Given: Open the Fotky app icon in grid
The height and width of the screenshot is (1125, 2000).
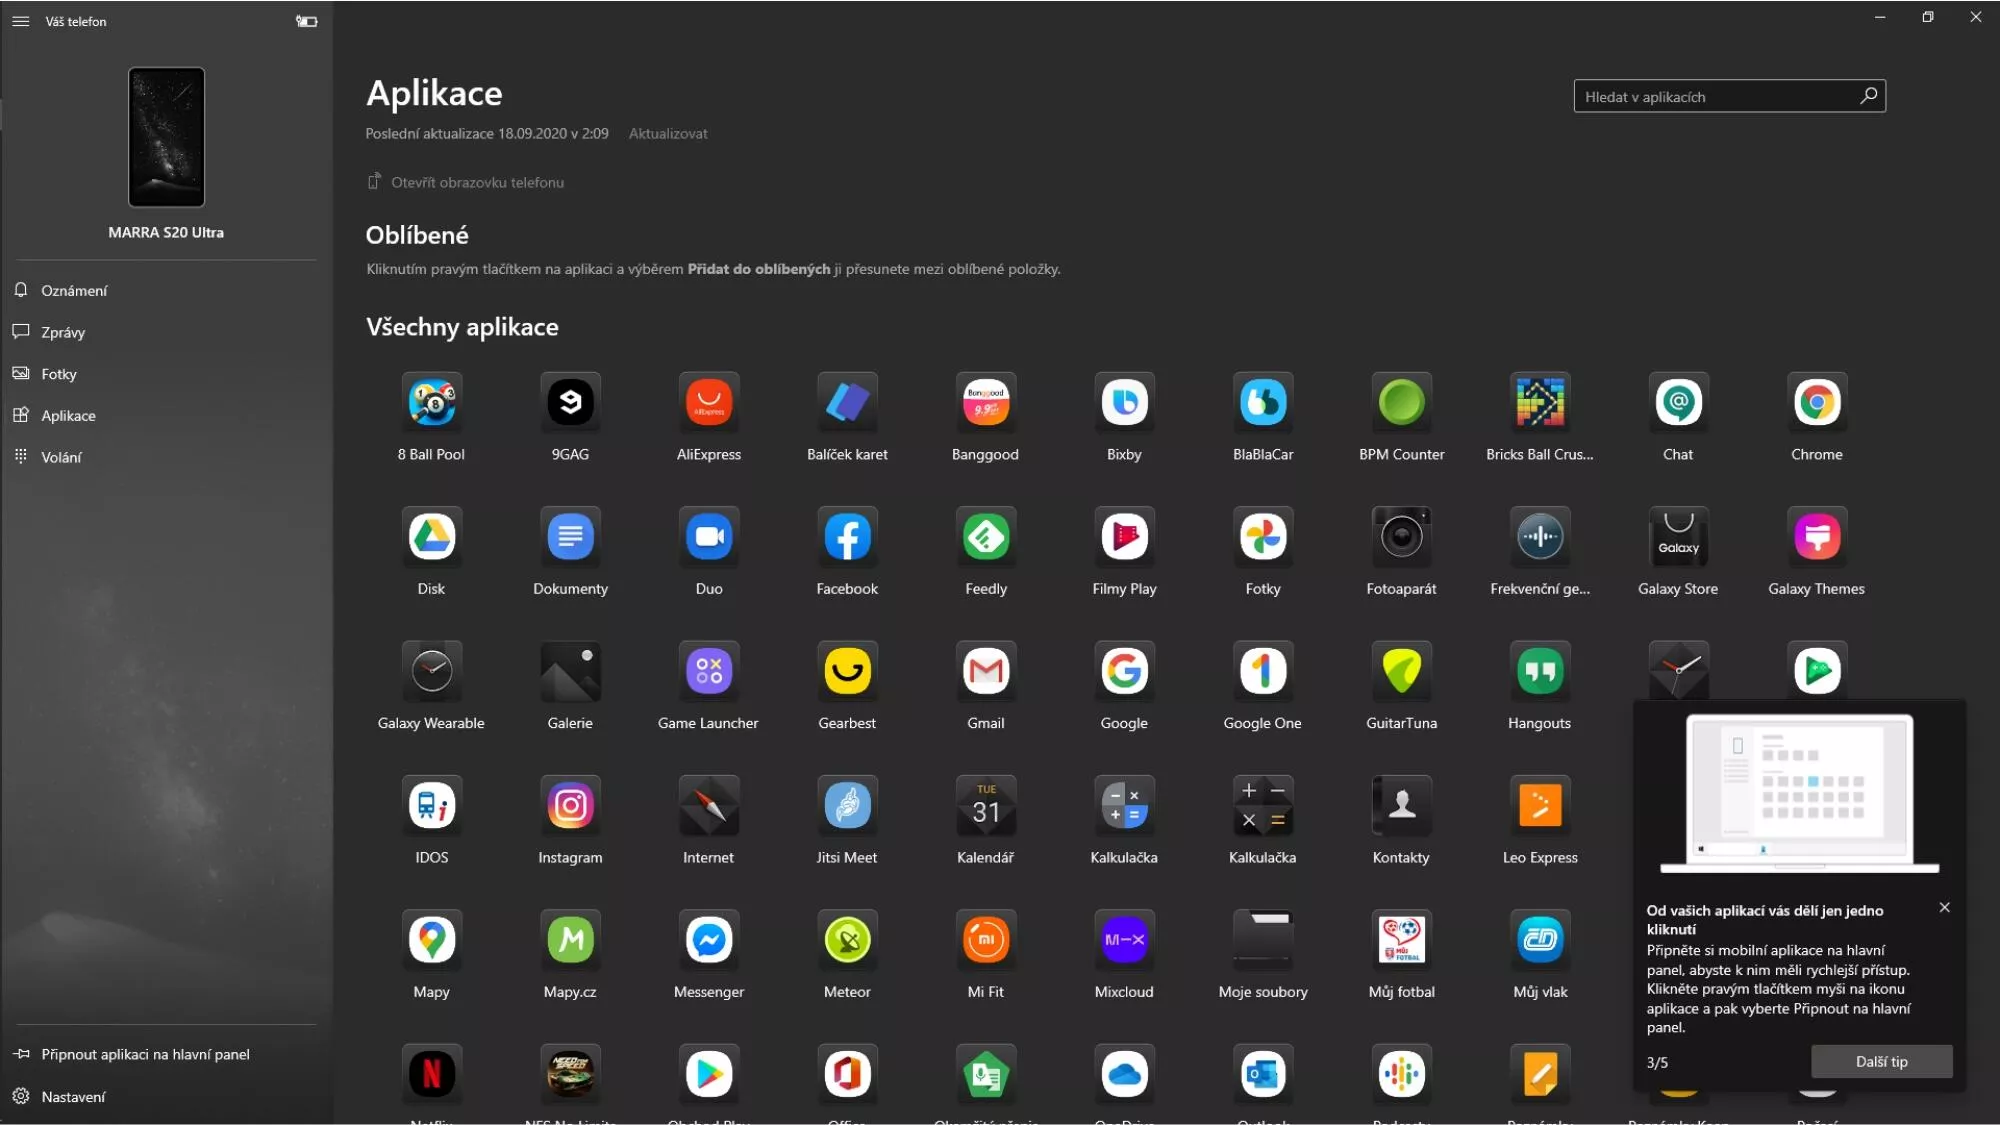Looking at the screenshot, I should click(x=1263, y=536).
